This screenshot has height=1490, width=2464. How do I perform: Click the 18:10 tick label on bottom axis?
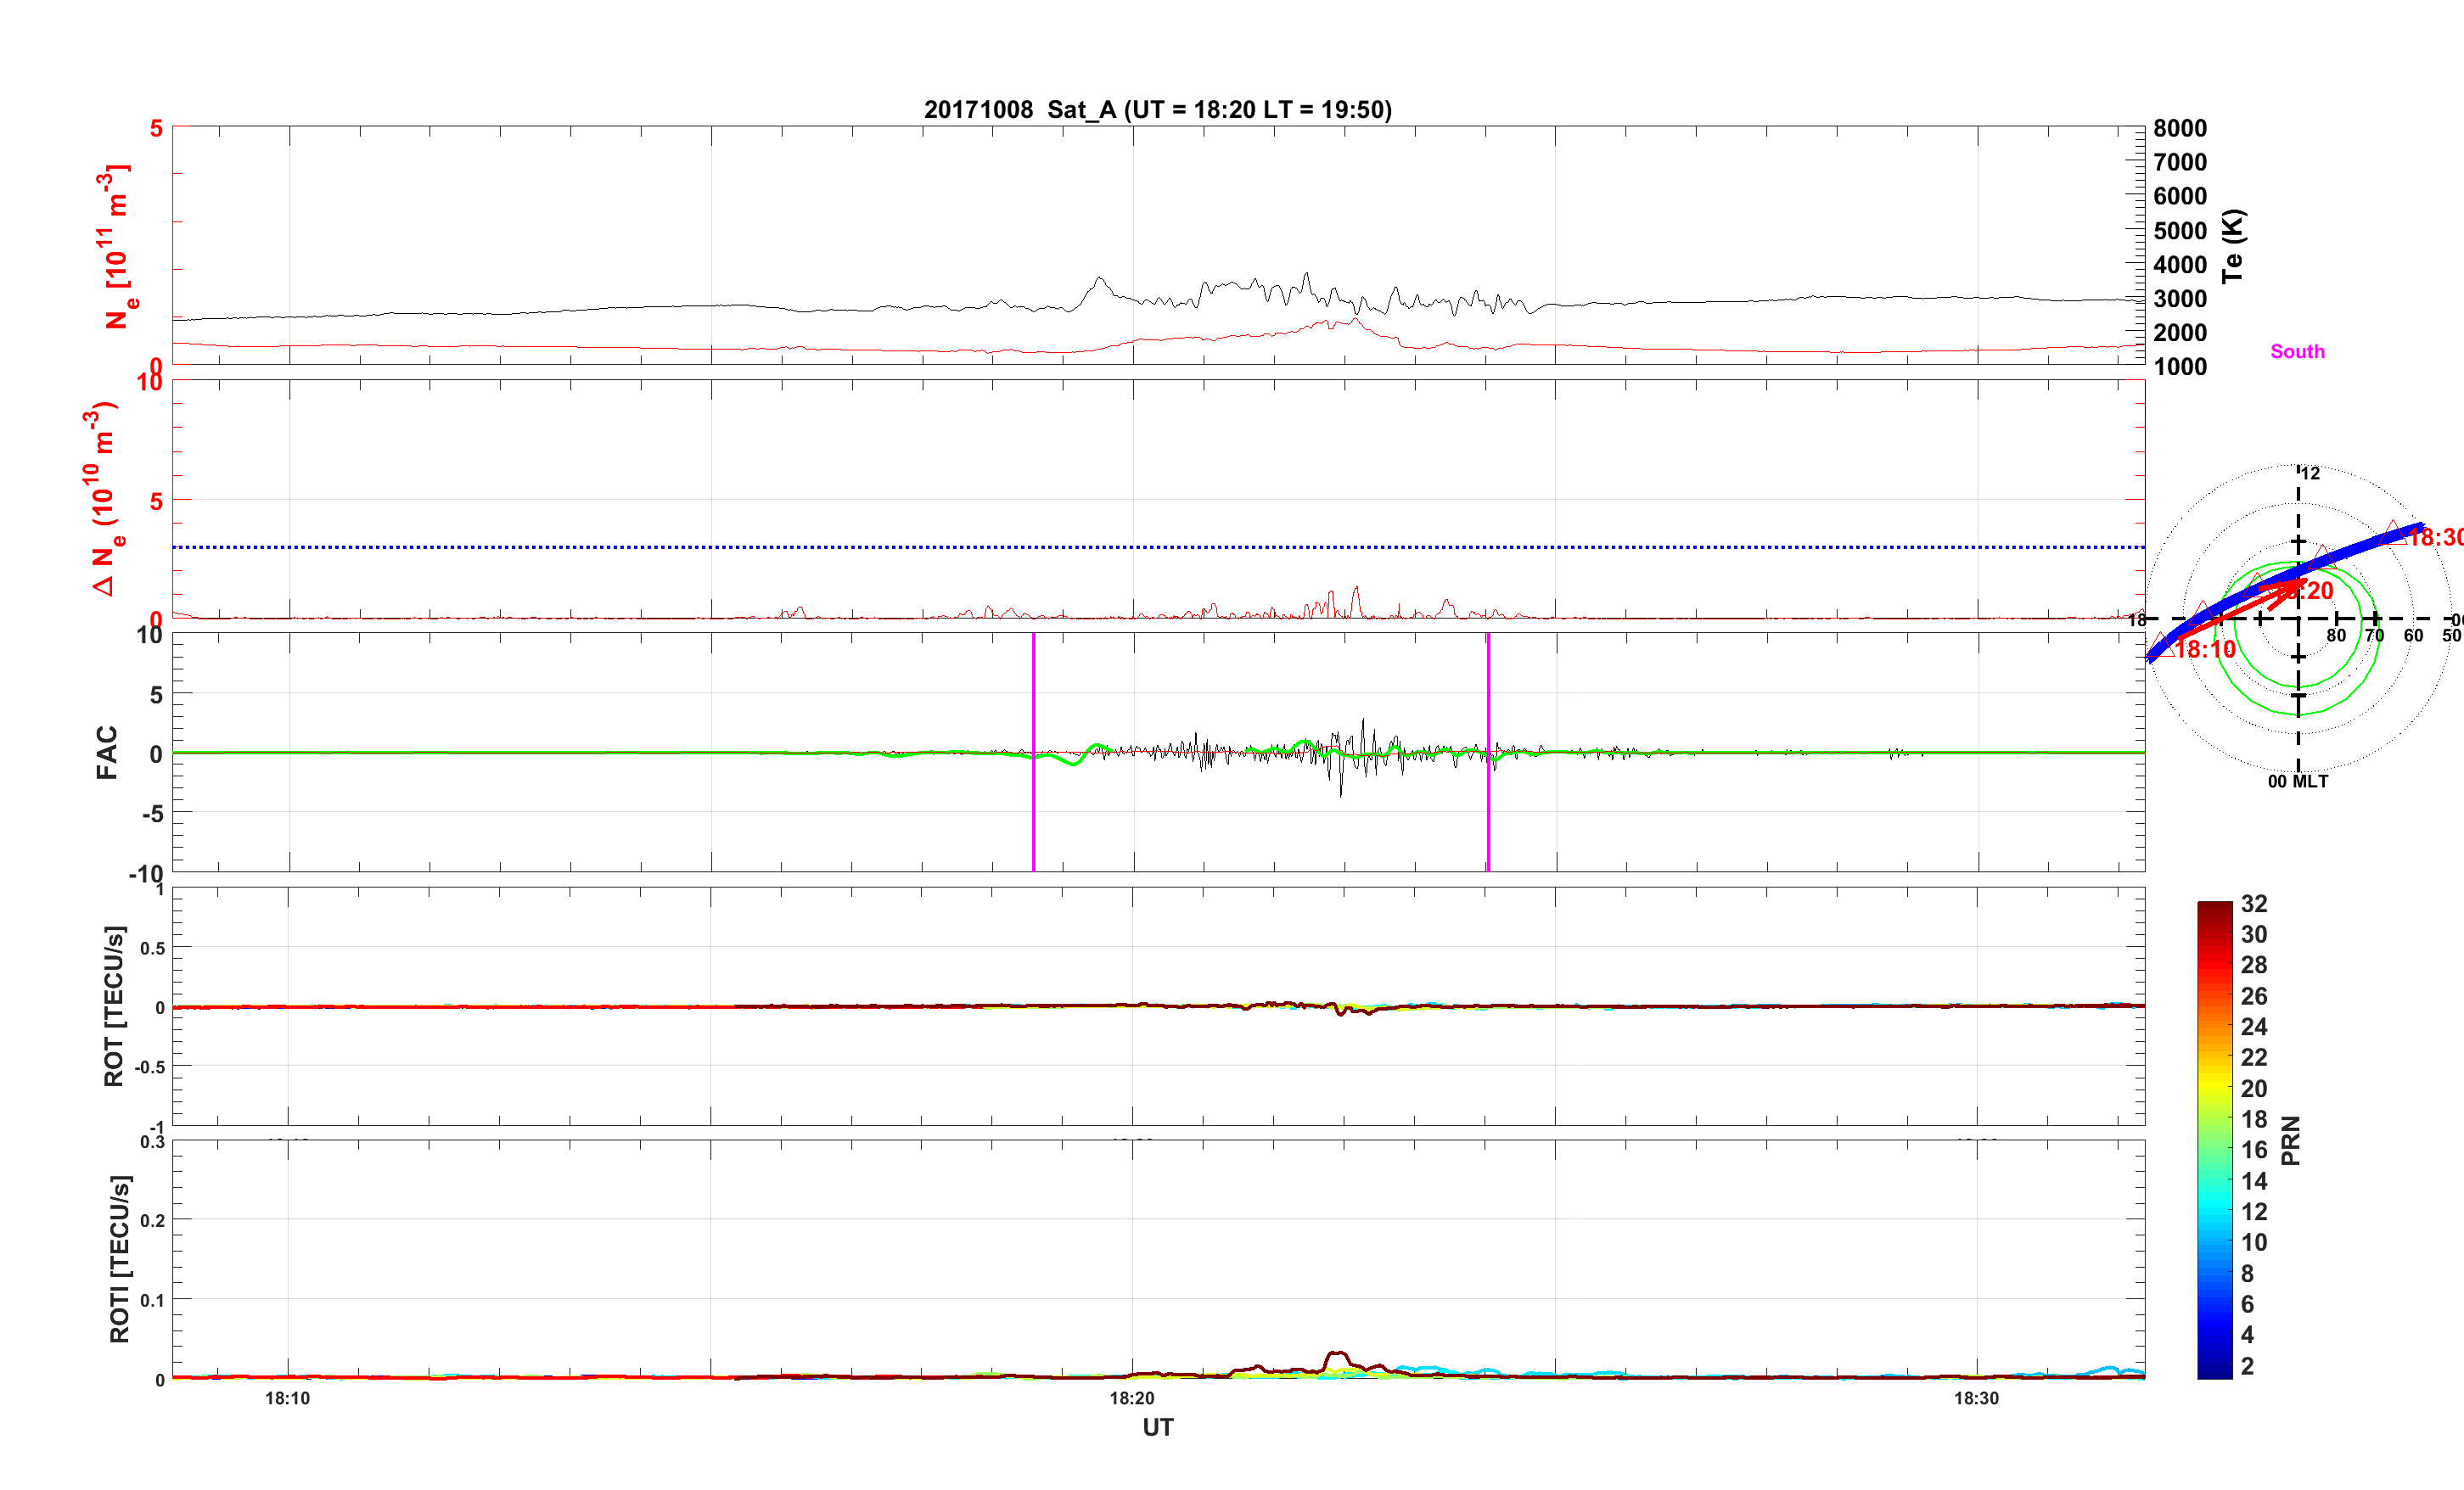tap(287, 1398)
